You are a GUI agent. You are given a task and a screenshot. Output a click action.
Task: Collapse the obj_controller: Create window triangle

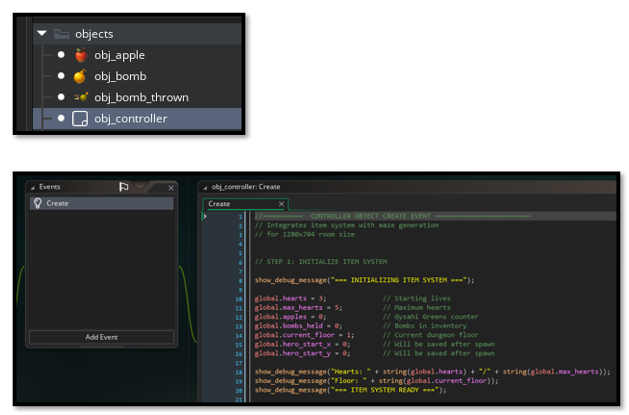pyautogui.click(x=203, y=187)
